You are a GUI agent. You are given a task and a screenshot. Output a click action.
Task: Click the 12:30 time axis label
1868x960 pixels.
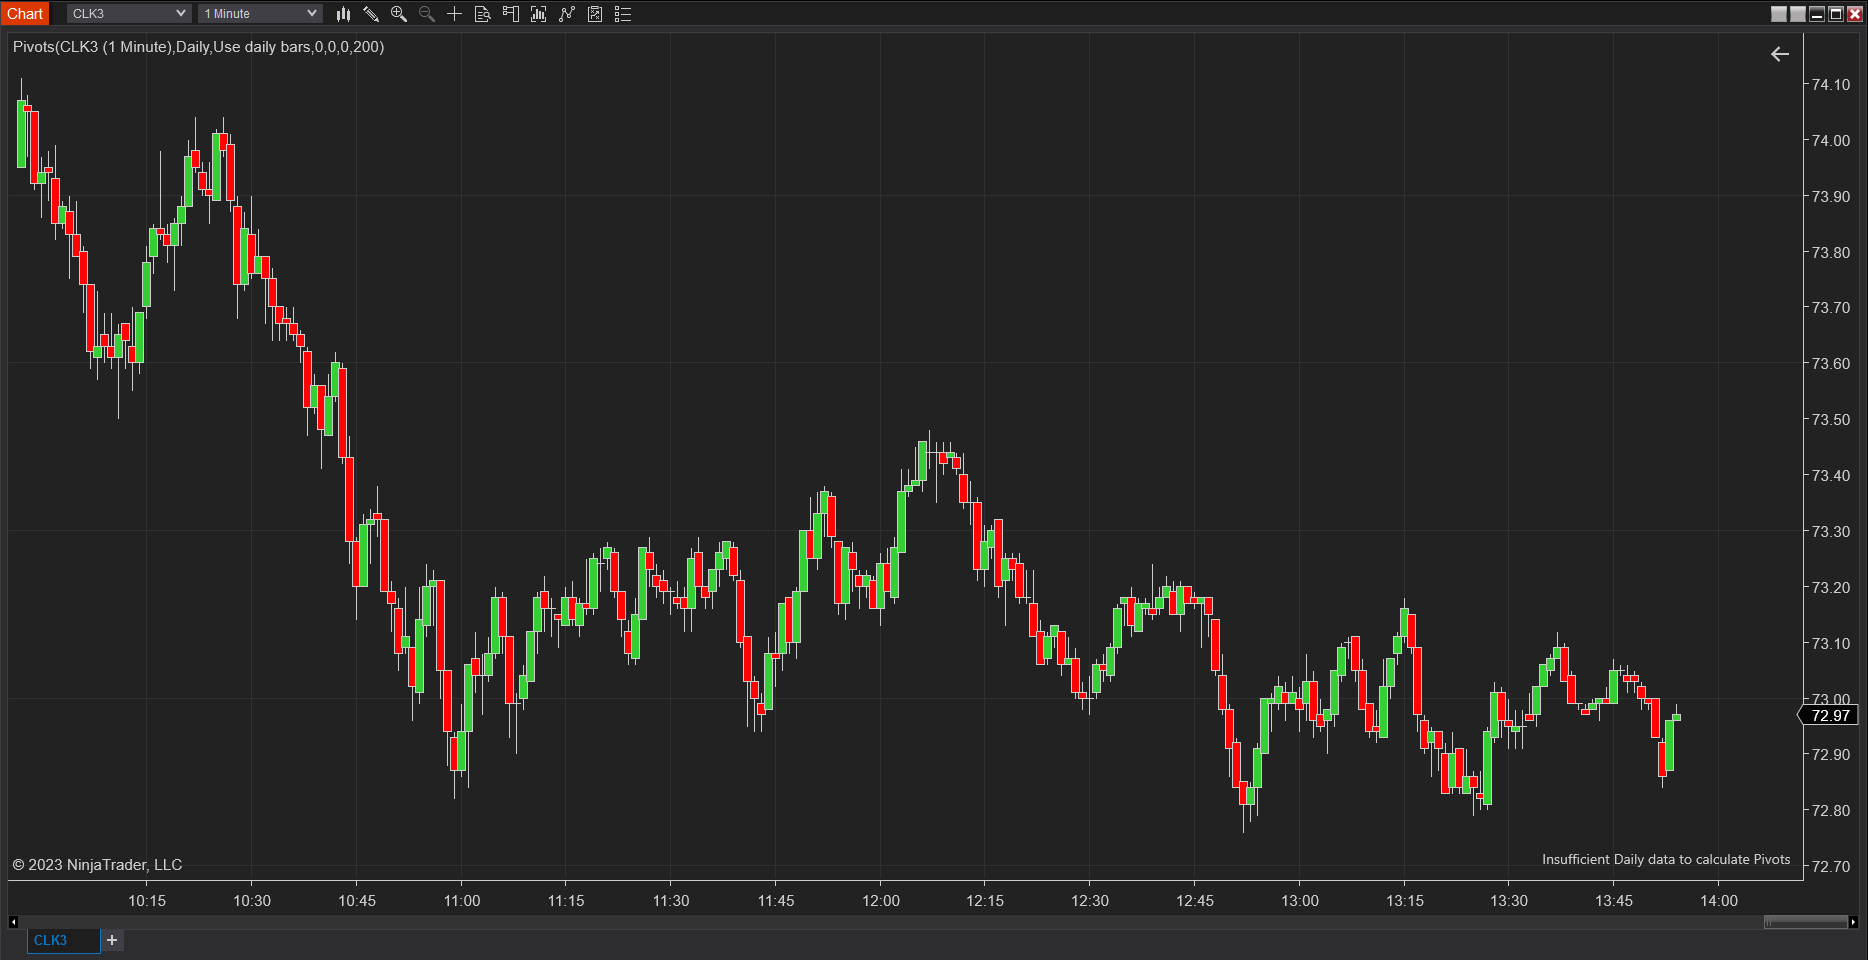(x=1090, y=901)
